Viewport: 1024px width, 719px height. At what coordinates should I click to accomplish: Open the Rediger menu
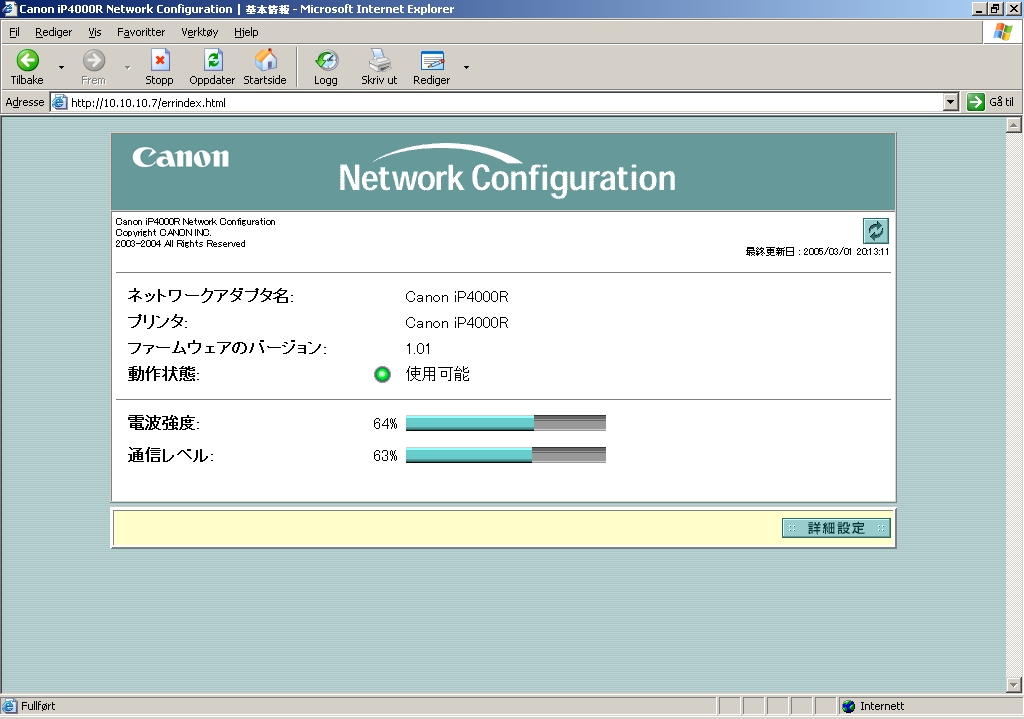pos(54,32)
